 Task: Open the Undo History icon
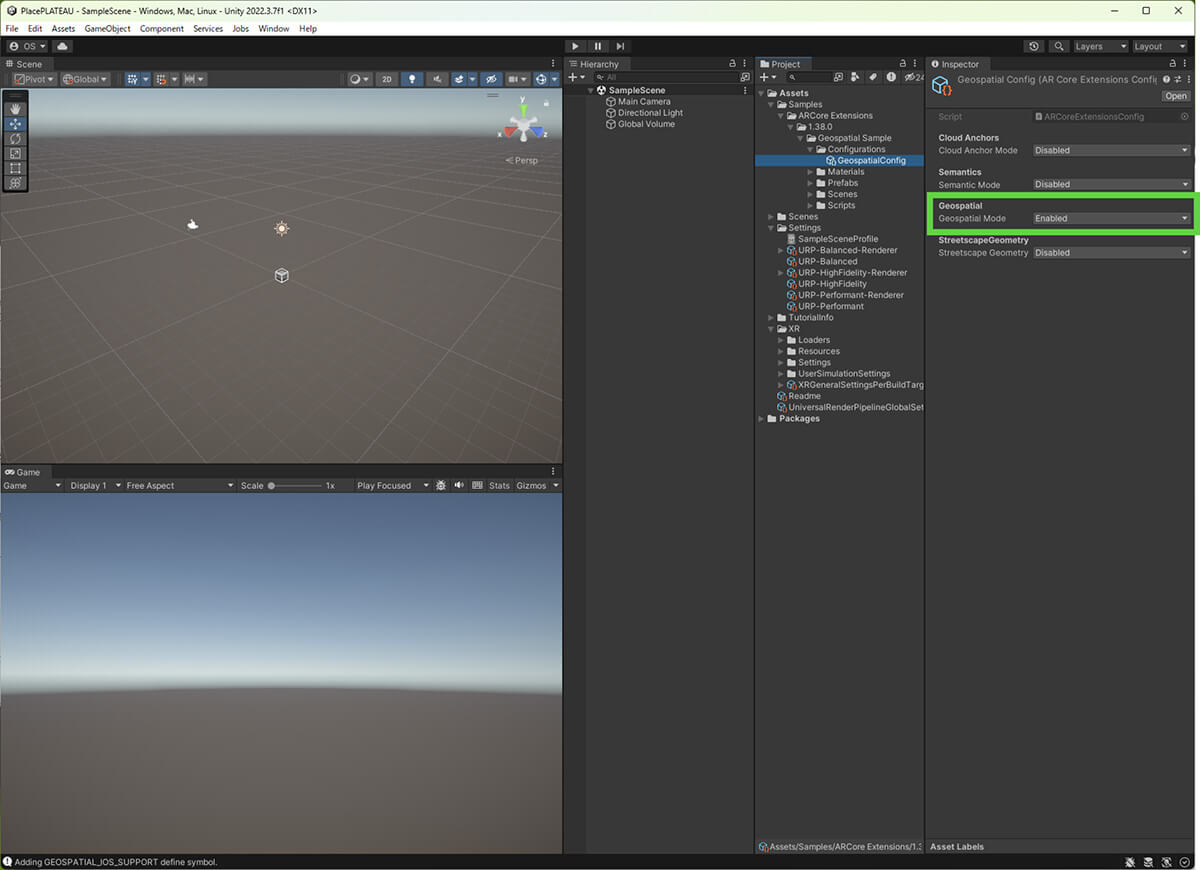(1034, 46)
